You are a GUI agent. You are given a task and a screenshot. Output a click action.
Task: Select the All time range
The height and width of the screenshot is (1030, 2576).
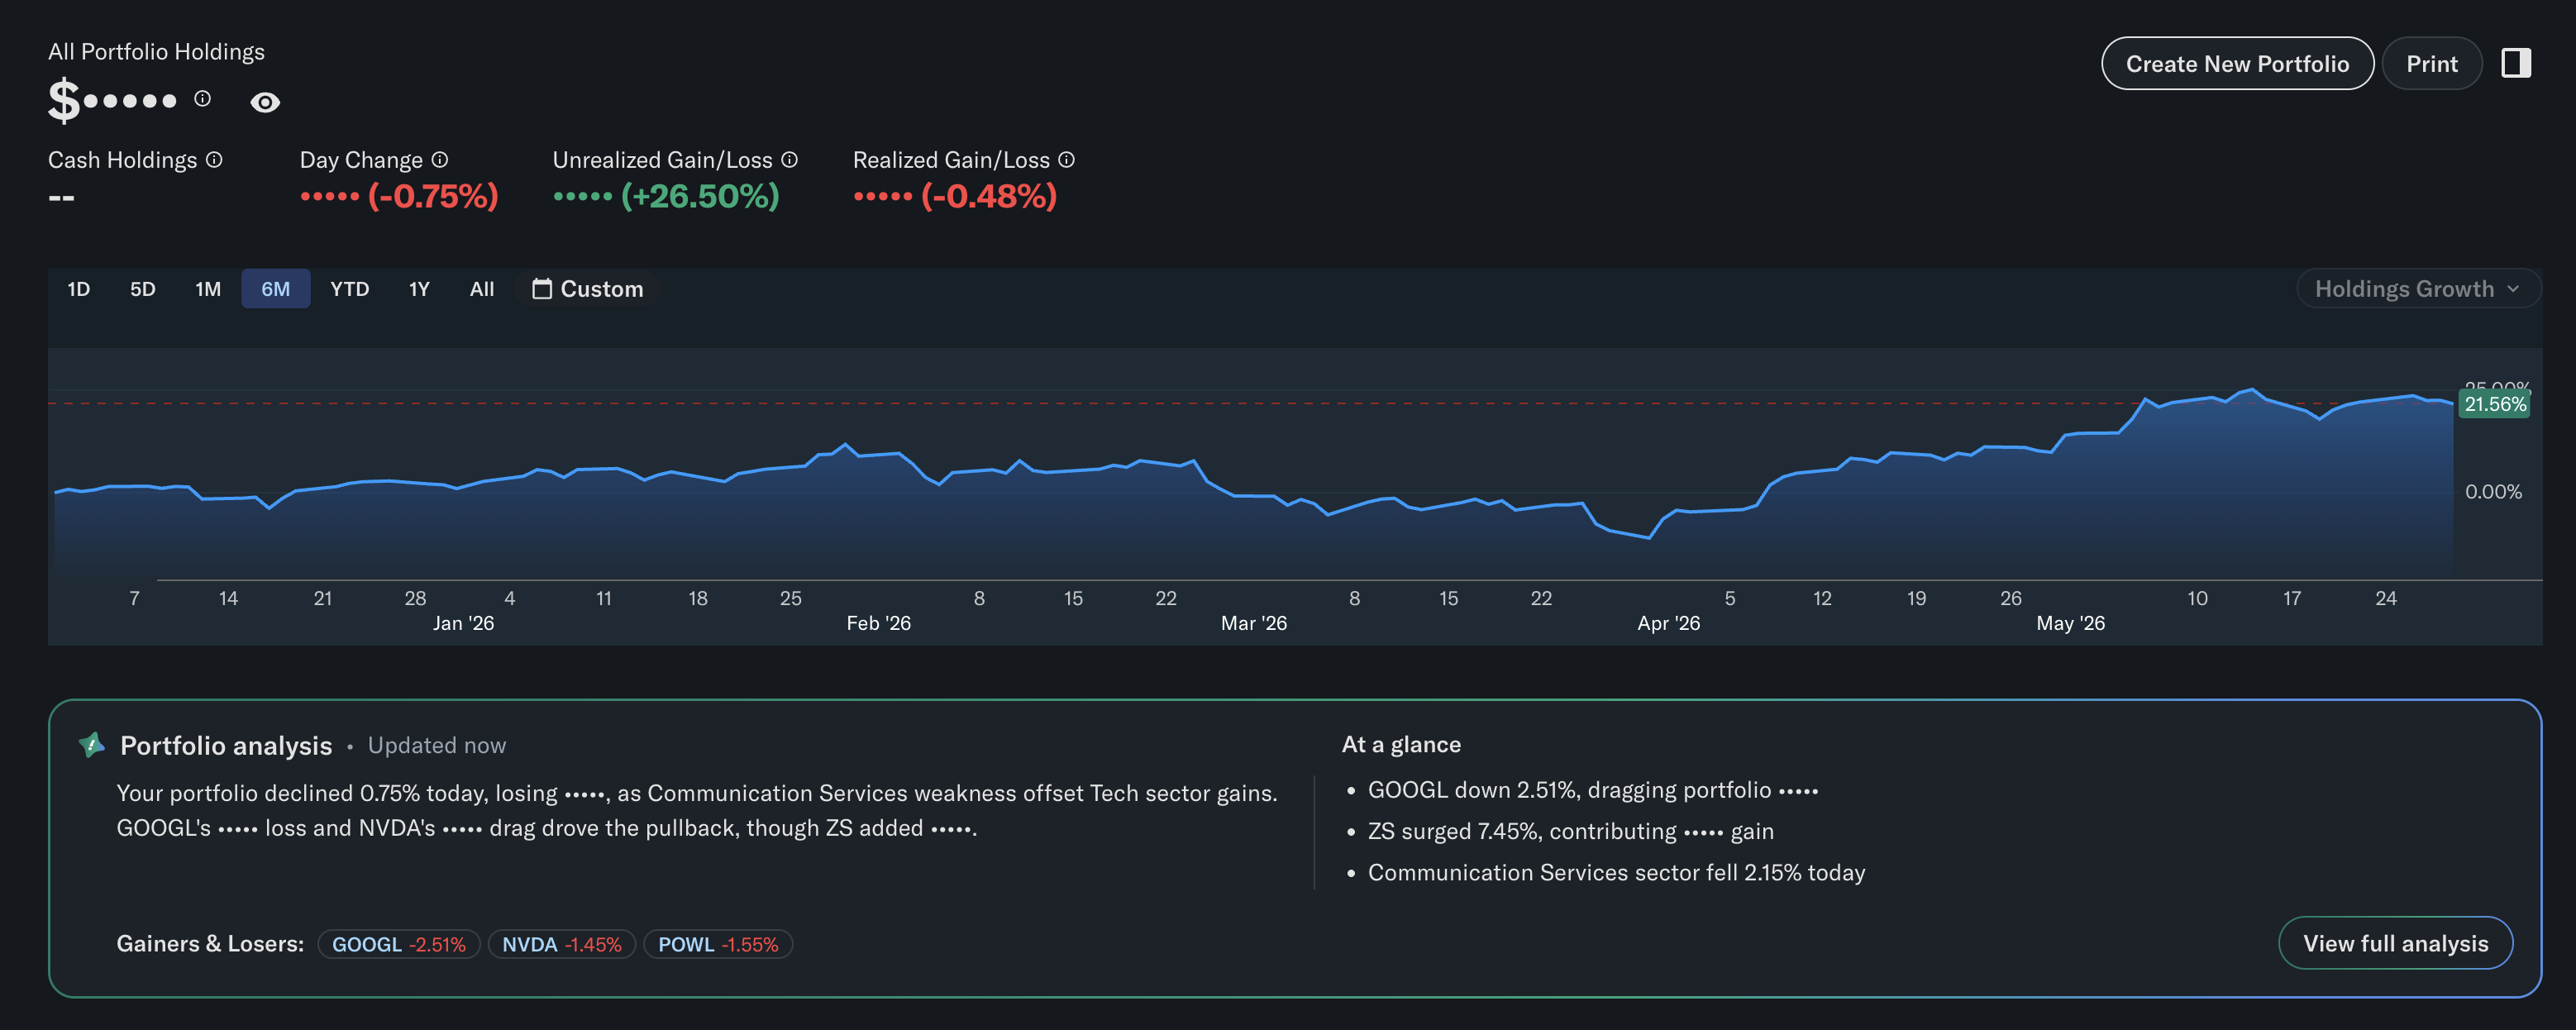coord(482,289)
